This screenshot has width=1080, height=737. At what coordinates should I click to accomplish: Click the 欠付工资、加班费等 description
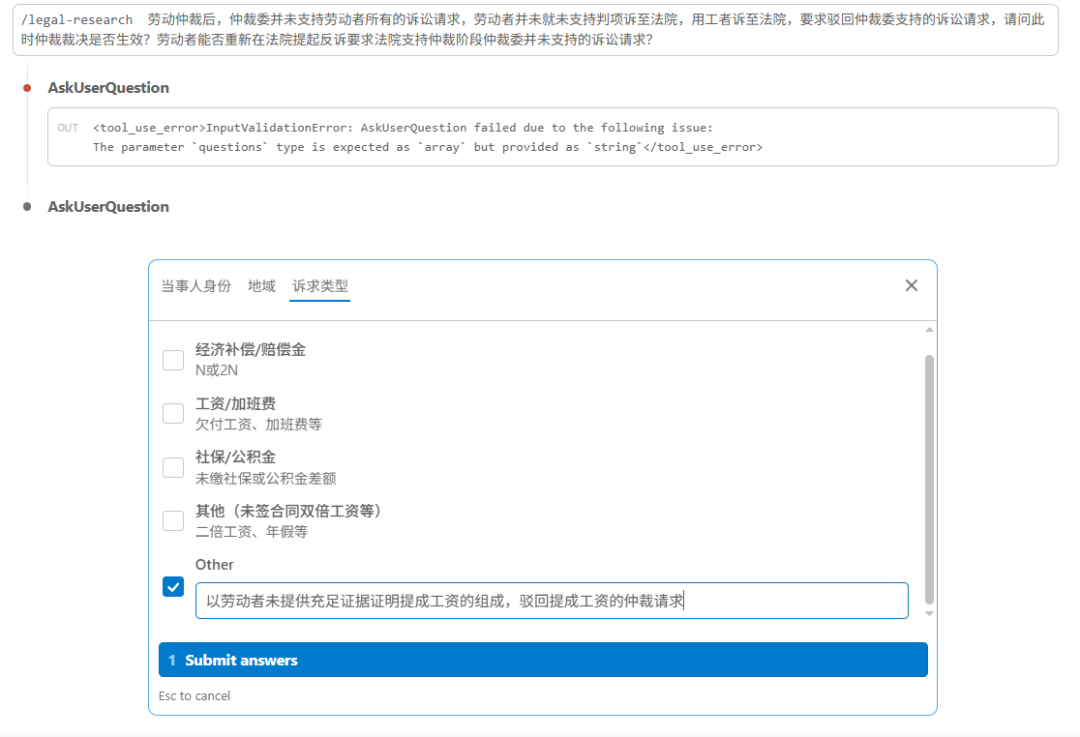point(258,424)
